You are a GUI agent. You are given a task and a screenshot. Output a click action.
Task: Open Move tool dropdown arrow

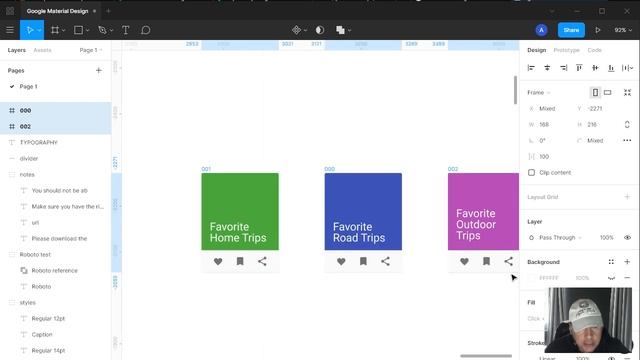click(39, 30)
